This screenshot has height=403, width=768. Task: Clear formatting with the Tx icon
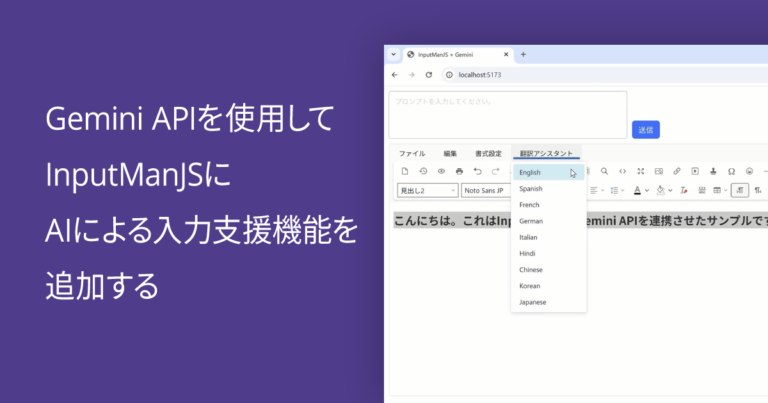[684, 190]
